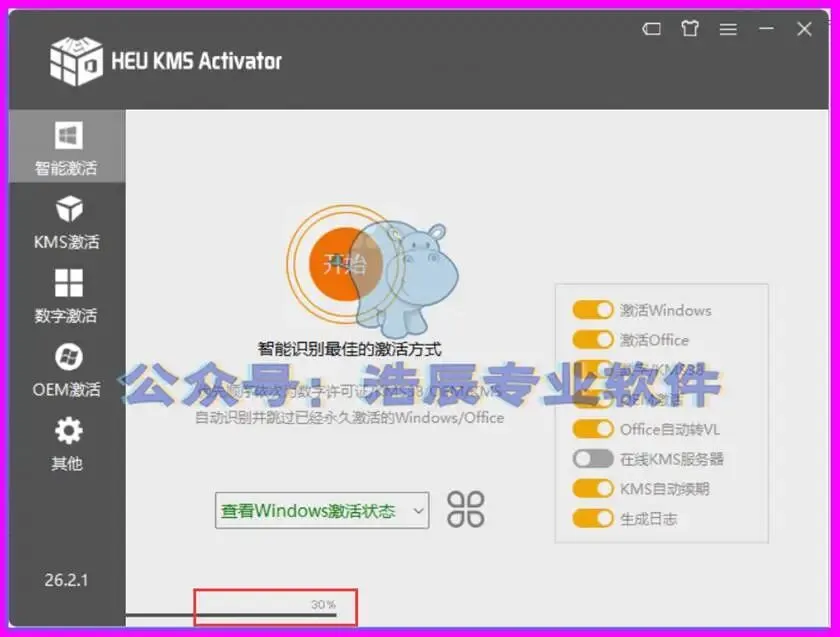Click the progress bar showing 30%
This screenshot has width=840, height=637.
(231, 615)
